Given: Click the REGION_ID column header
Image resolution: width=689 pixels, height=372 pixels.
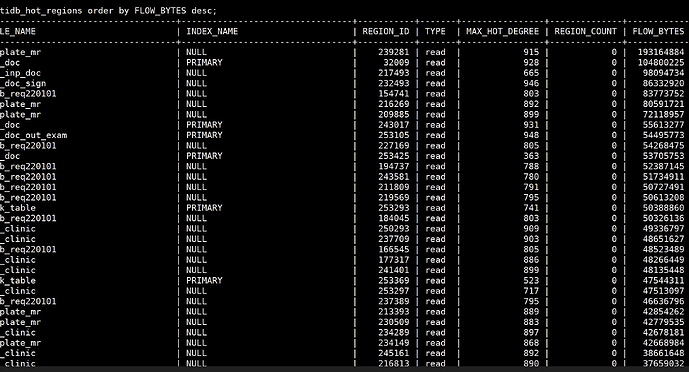Looking at the screenshot, I should click(x=386, y=32).
